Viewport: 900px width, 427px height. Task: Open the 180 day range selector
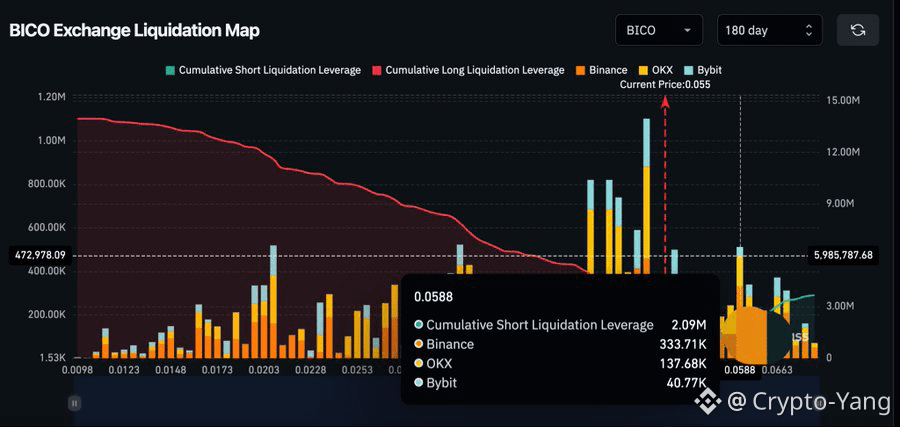[769, 30]
